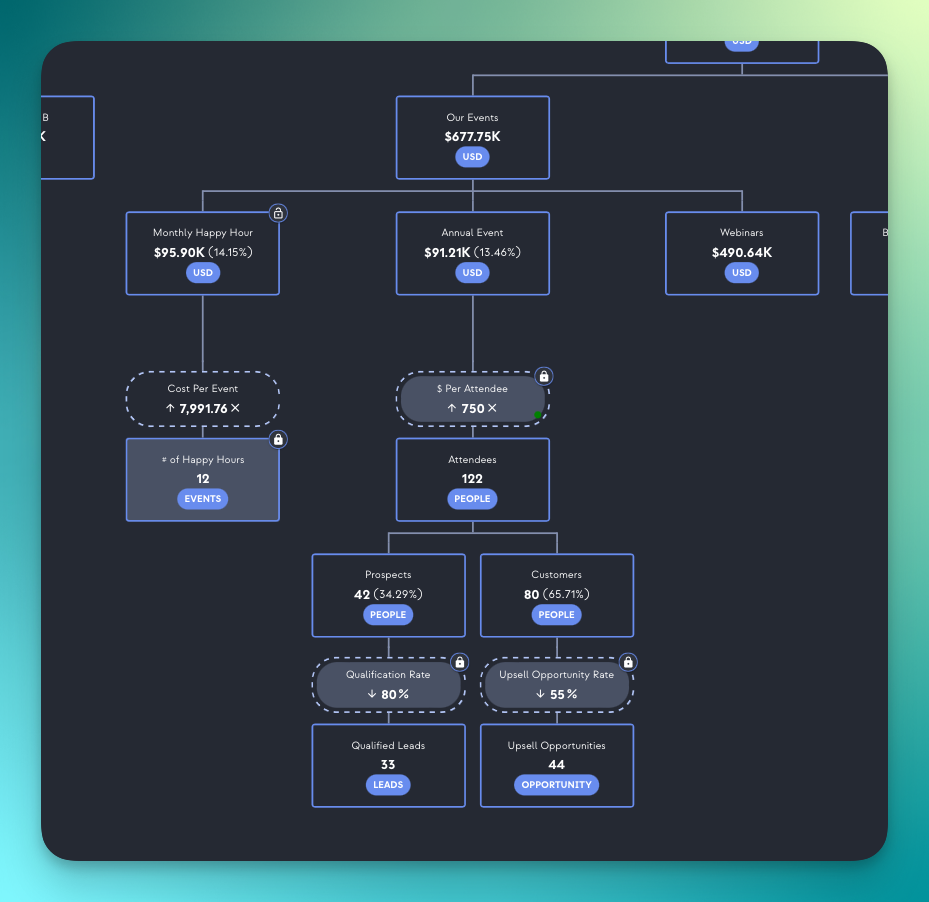Select the Monthly Happy Hour node
Screen dimensions: 929x902
point(203,253)
